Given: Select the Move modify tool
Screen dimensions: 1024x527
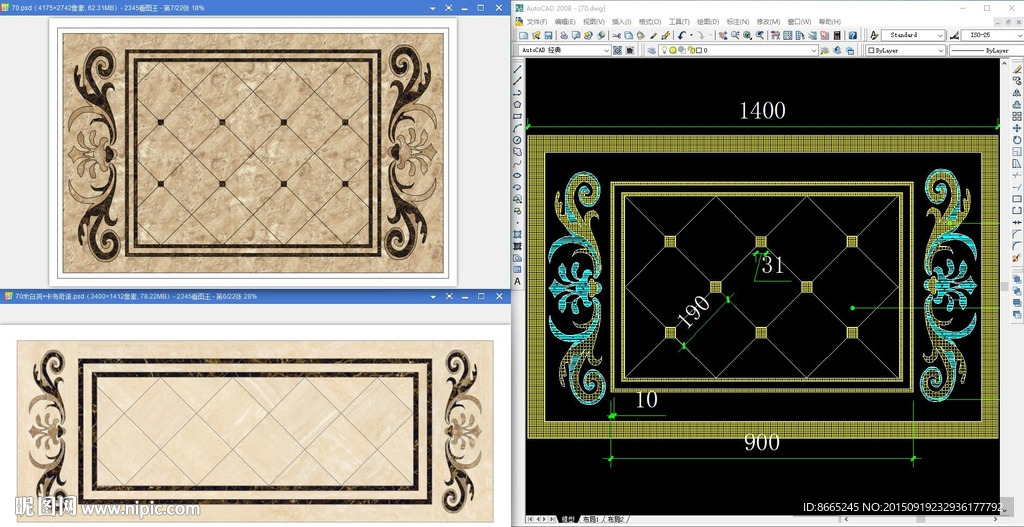Looking at the screenshot, I should tap(1017, 128).
